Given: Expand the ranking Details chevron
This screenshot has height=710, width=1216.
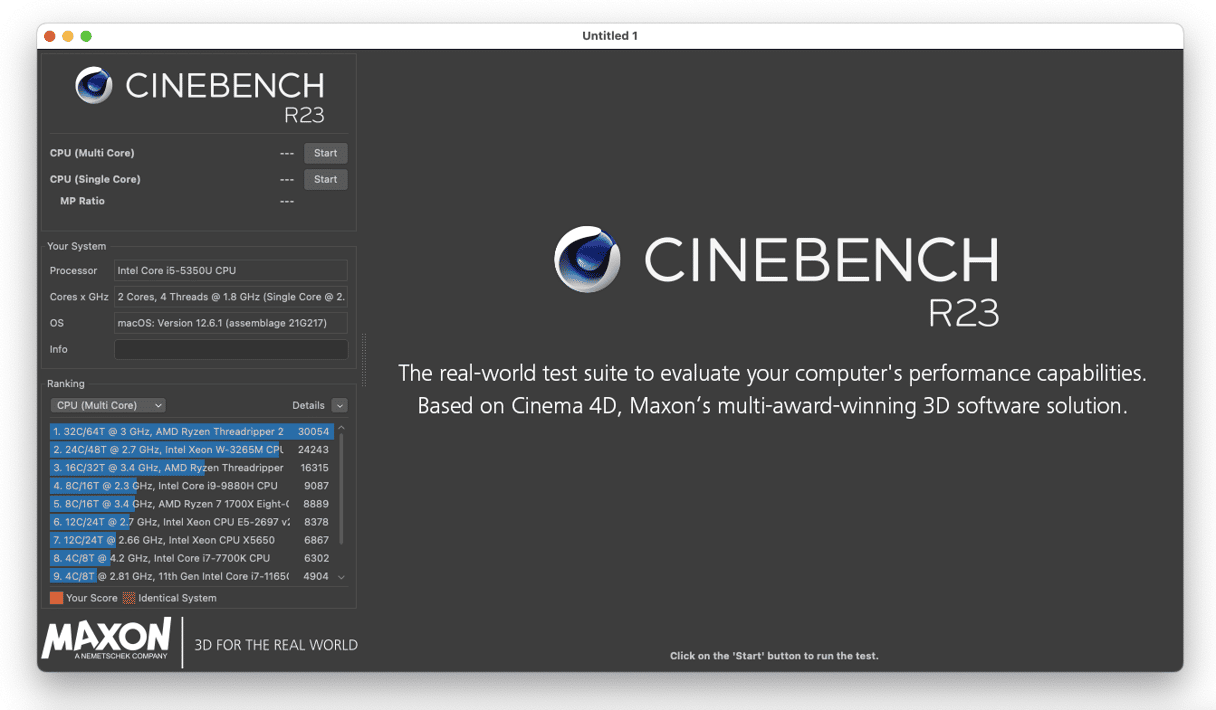Looking at the screenshot, I should tap(340, 405).
